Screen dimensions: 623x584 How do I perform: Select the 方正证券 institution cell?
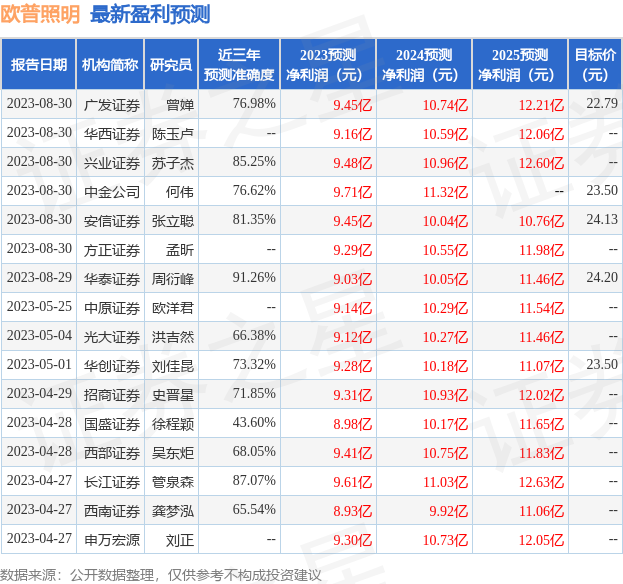(112, 250)
